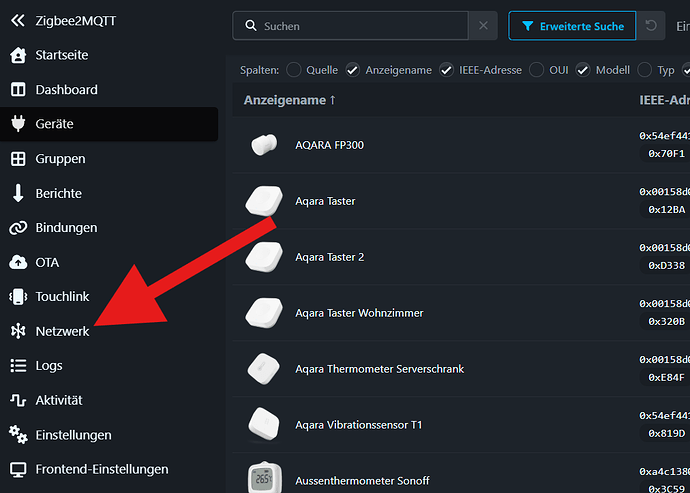Select the Bindungen link icon
This screenshot has height=493, width=690.
coord(18,228)
